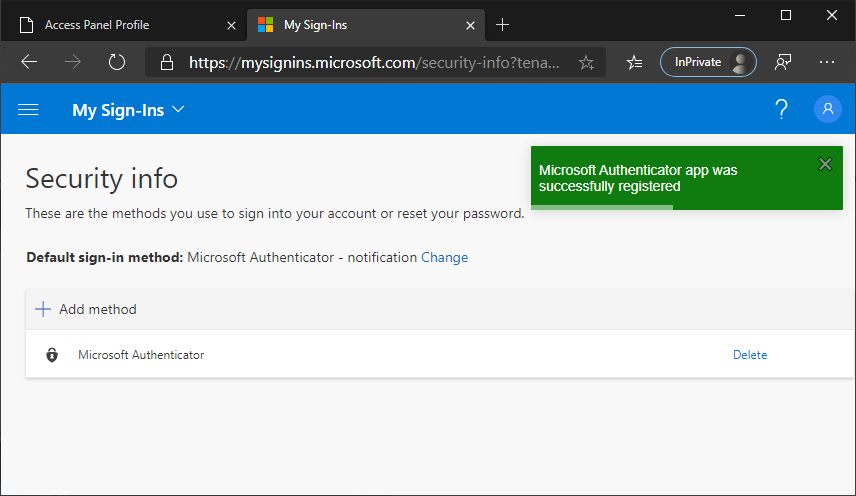This screenshot has height=496, width=856.
Task: Click the Microsoft Authenticator lock icon
Action: (52, 355)
